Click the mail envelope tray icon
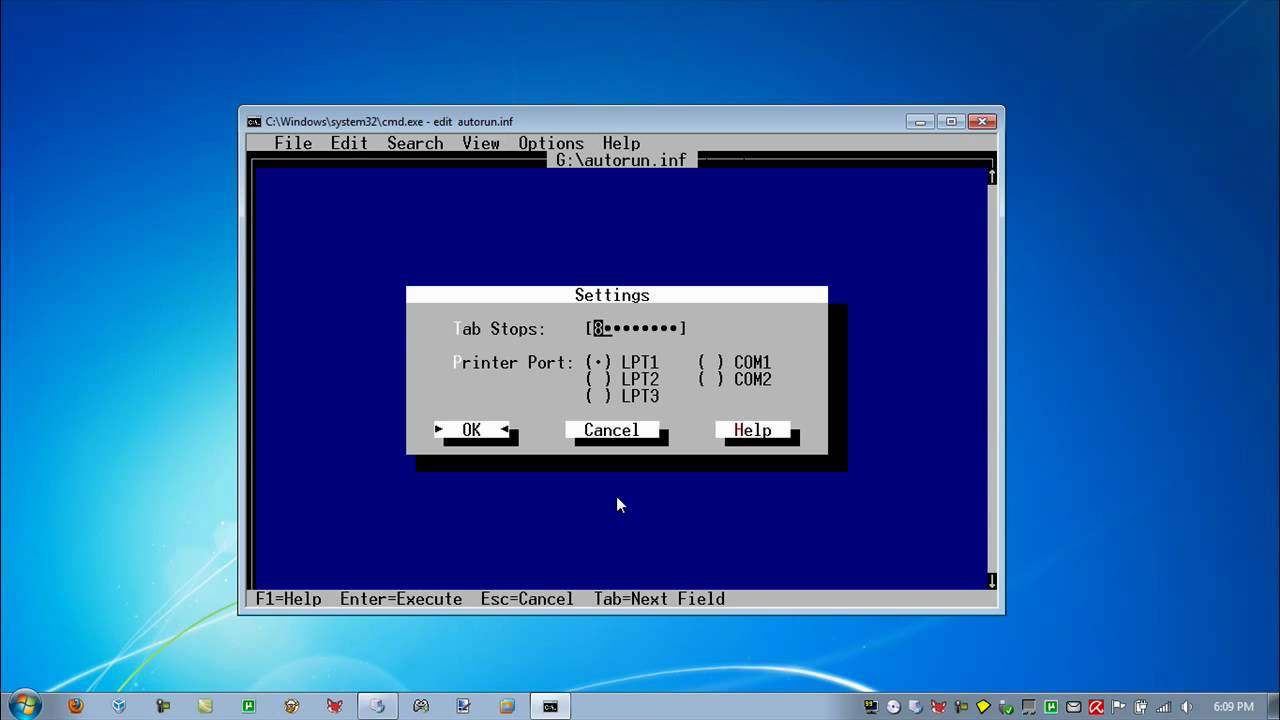Screen dimensions: 1280x720 pos(1073,707)
